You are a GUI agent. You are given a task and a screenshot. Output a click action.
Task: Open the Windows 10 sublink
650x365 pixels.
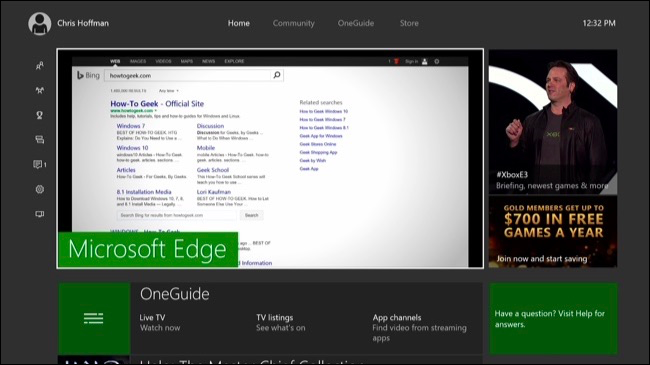(x=132, y=148)
